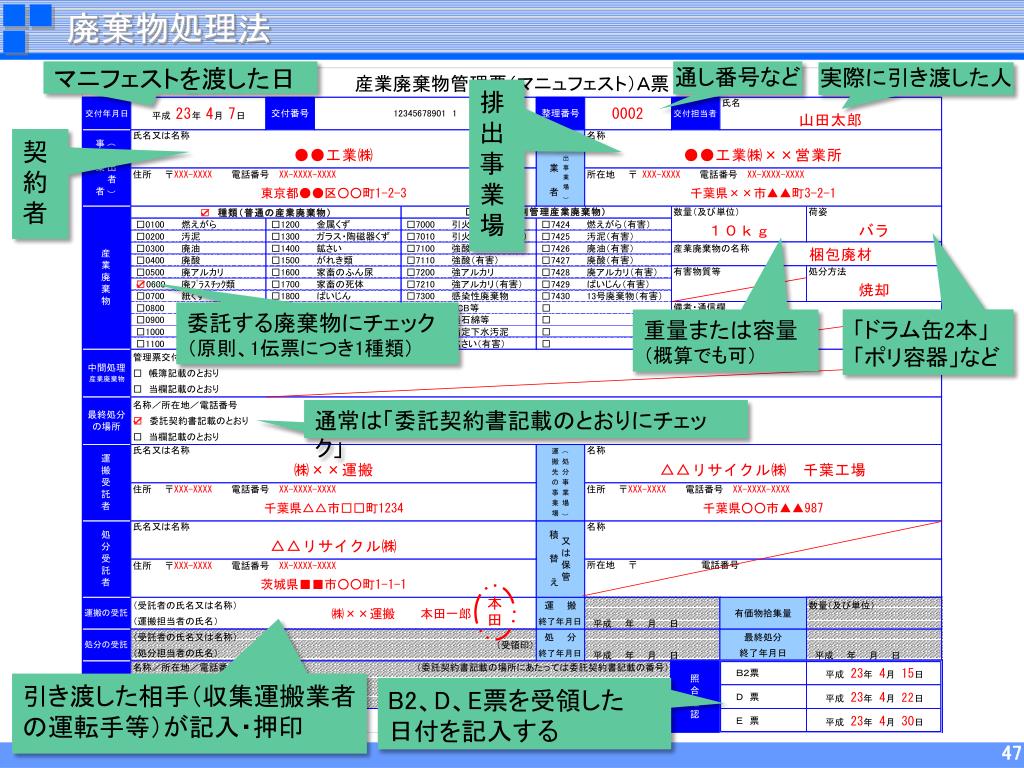Image resolution: width=1024 pixels, height=768 pixels.
Task: Tick the 7200 強アルカリ checkbox
Action: [x=411, y=272]
